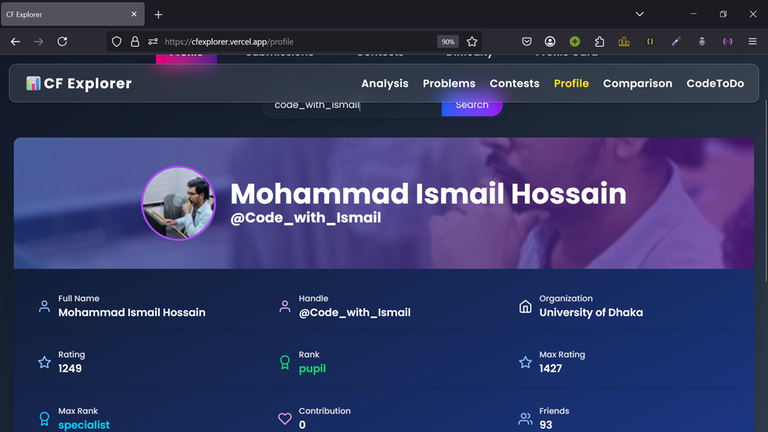
Task: Click the handle search input field
Action: point(350,105)
